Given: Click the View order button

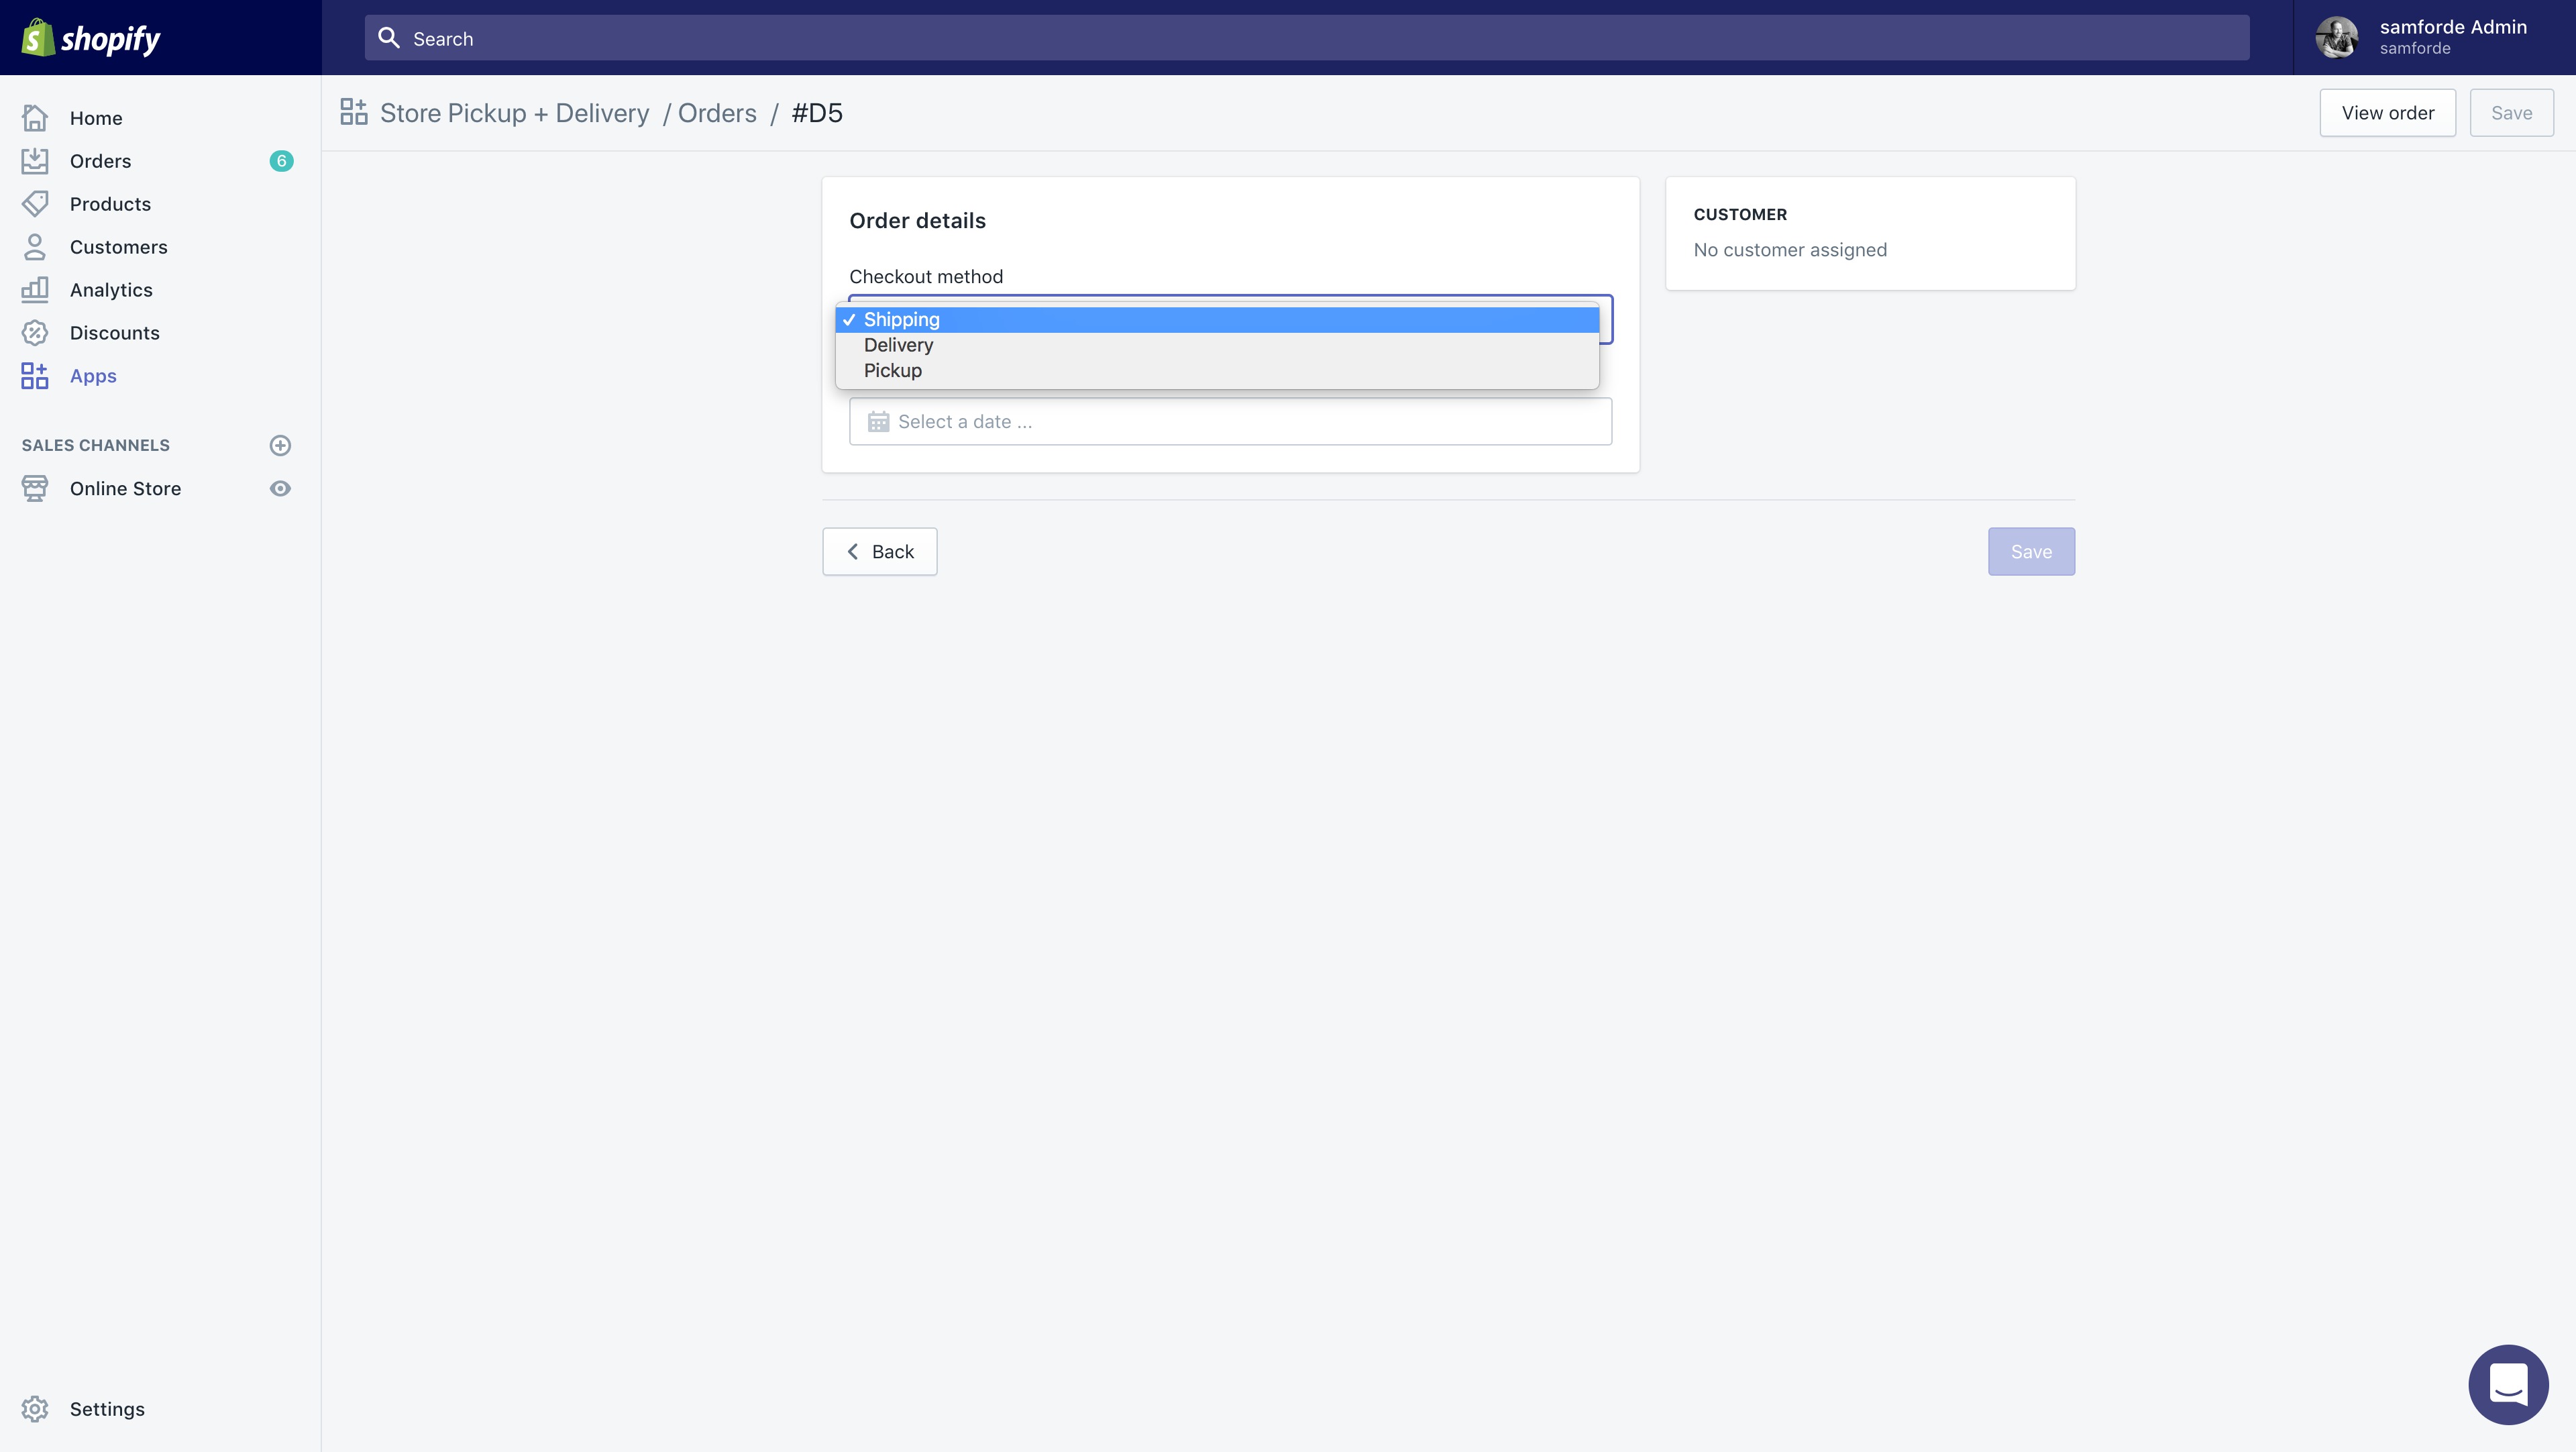Looking at the screenshot, I should [2387, 113].
